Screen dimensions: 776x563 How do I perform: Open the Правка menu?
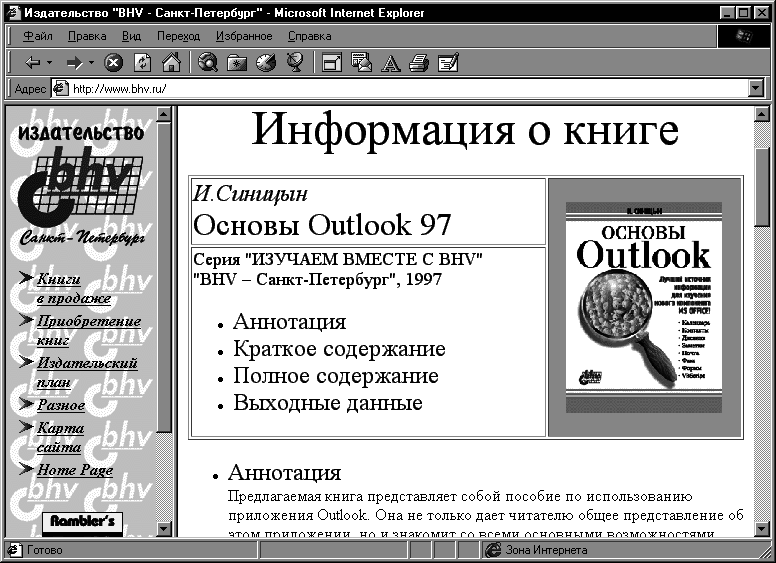[87, 36]
